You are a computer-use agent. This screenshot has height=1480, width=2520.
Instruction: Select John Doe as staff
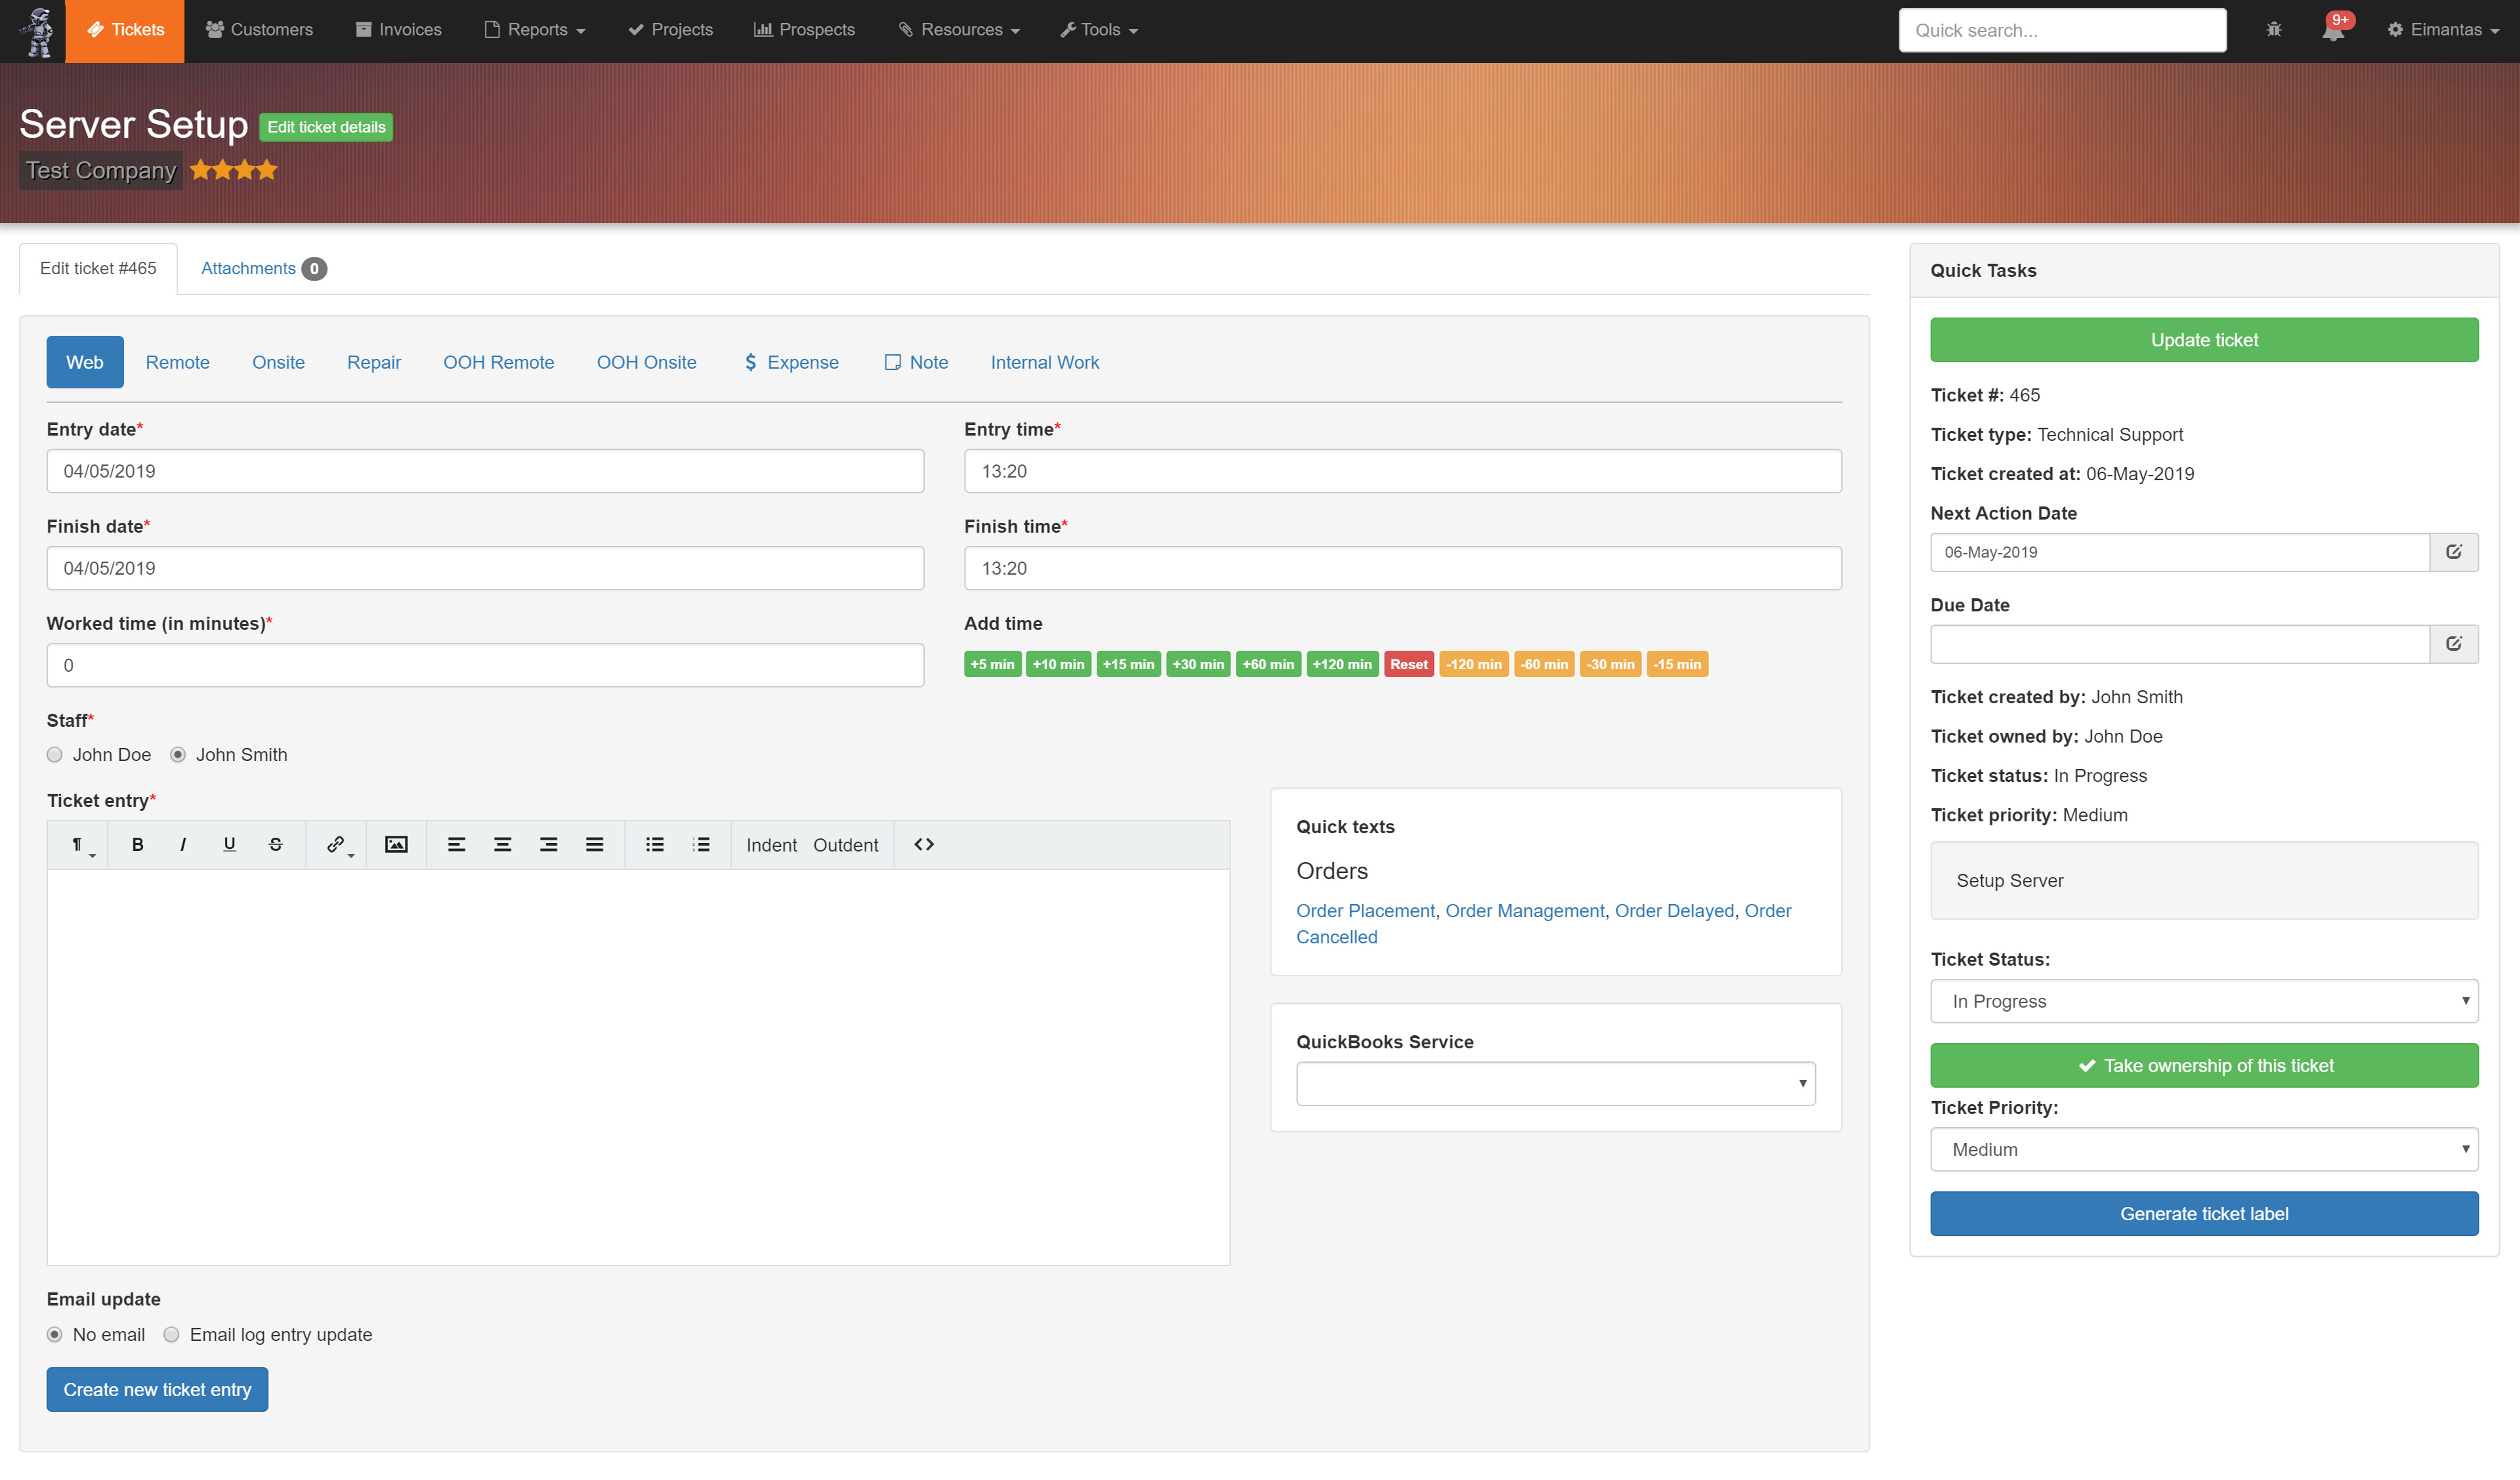tap(55, 755)
